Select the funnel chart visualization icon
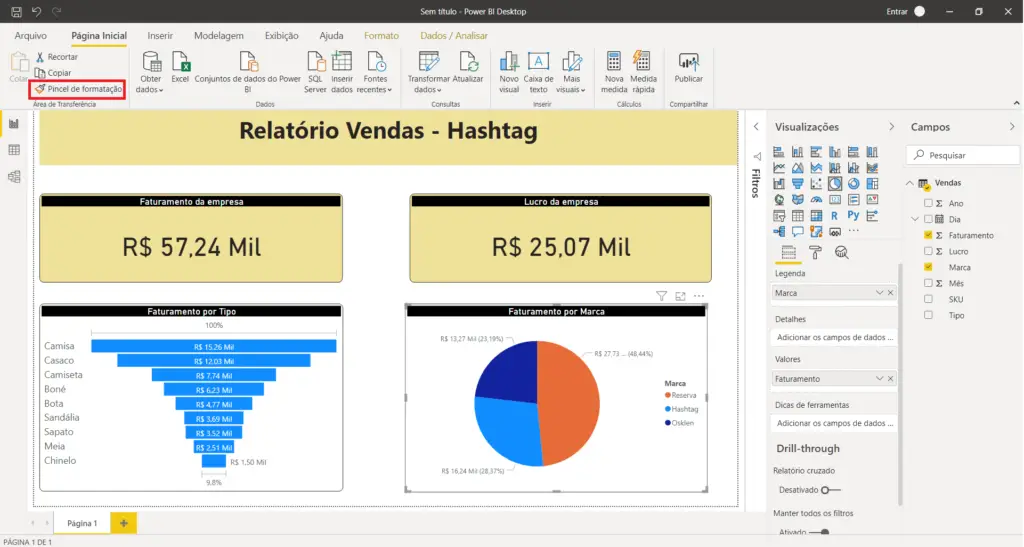The height and width of the screenshot is (547, 1024). 797,183
